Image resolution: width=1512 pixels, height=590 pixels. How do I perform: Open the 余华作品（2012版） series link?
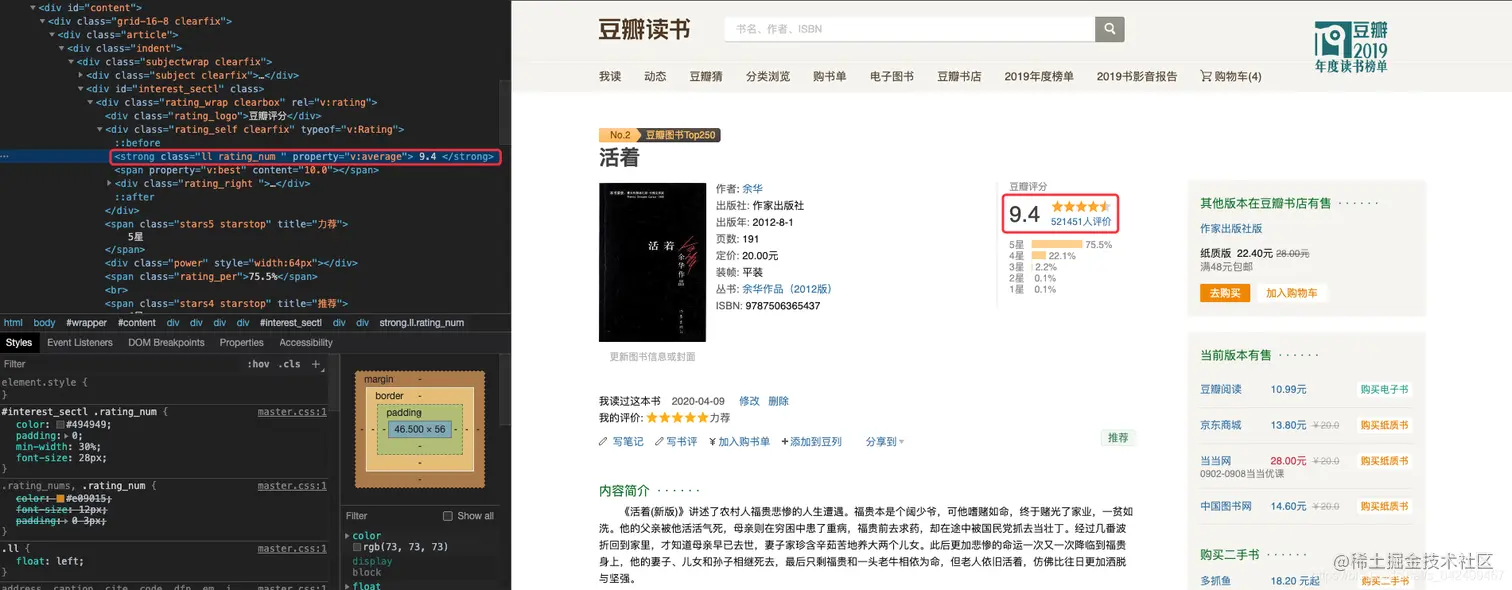pos(786,289)
